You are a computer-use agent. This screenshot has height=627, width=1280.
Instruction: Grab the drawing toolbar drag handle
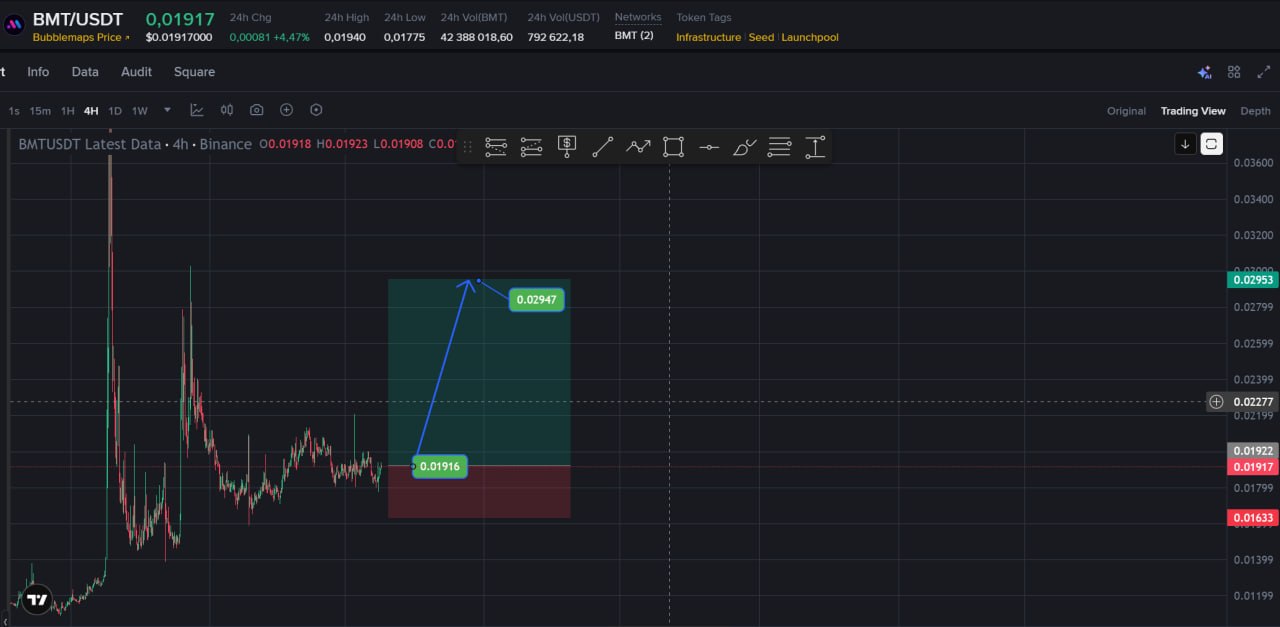coord(467,147)
